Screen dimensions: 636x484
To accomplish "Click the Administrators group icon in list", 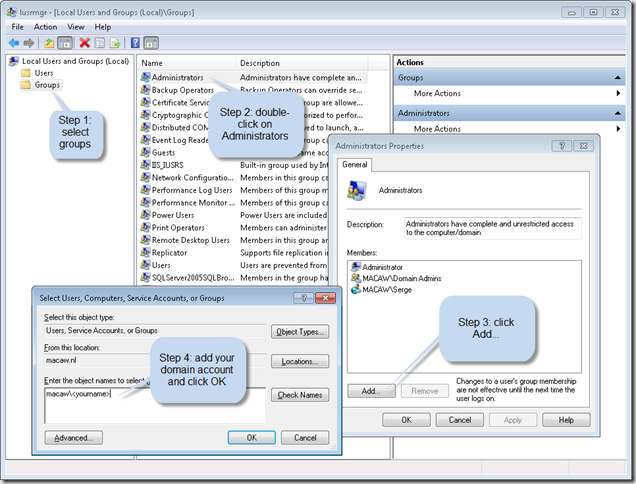I will click(x=145, y=77).
